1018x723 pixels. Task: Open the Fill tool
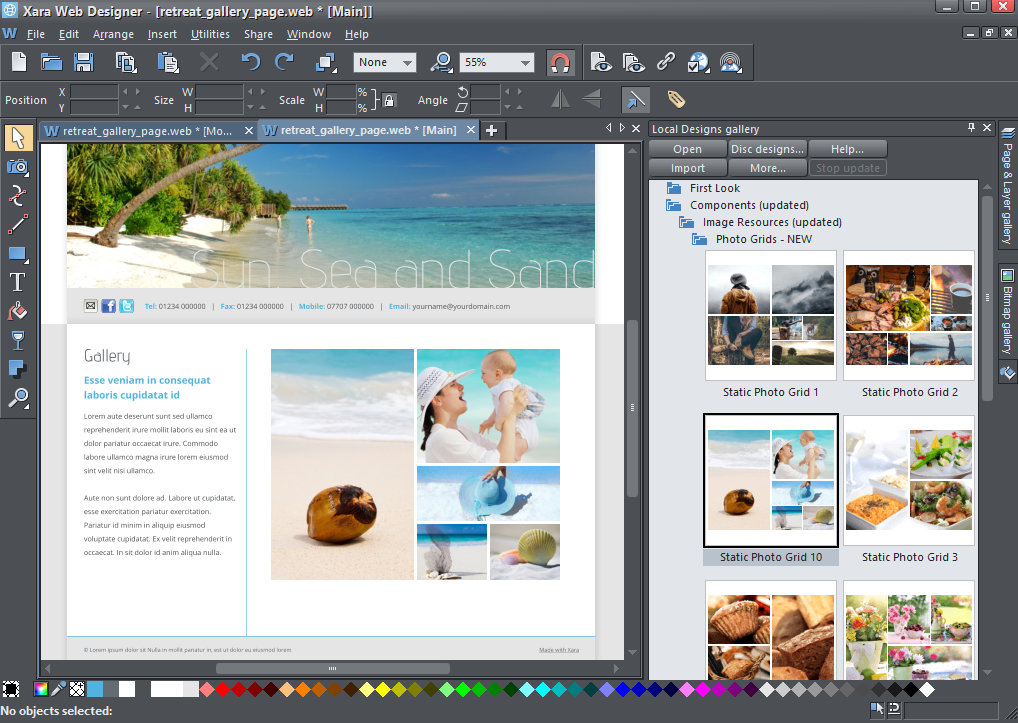18,311
